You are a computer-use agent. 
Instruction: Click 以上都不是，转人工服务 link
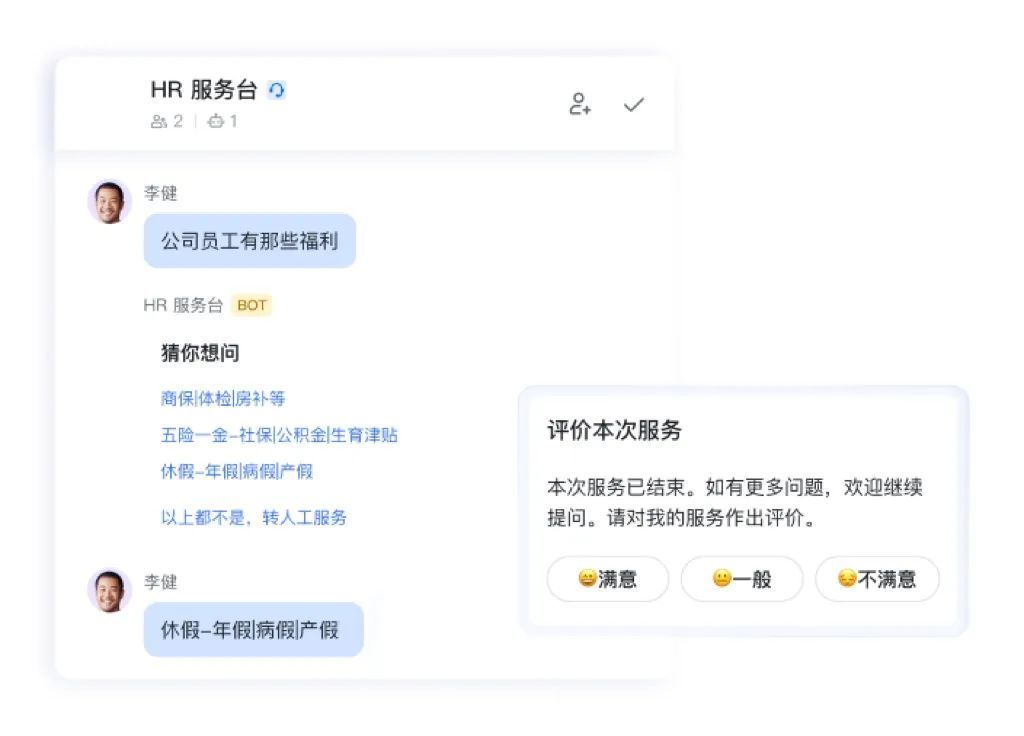click(x=254, y=518)
